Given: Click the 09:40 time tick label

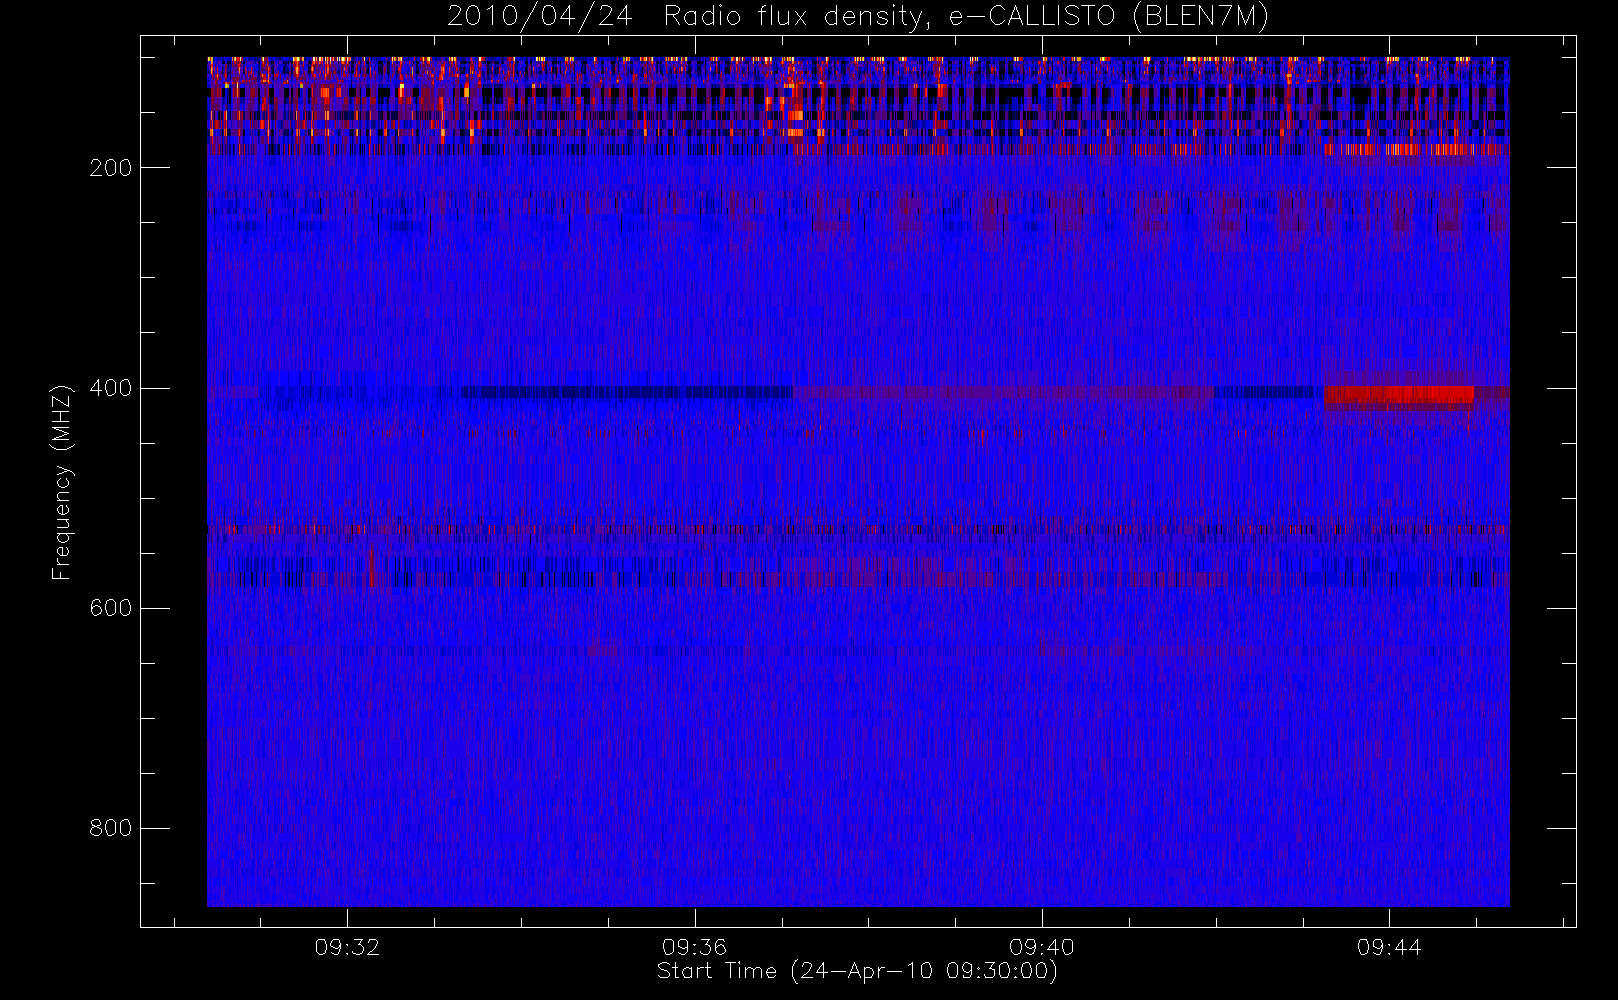Looking at the screenshot, I should [x=1041, y=947].
